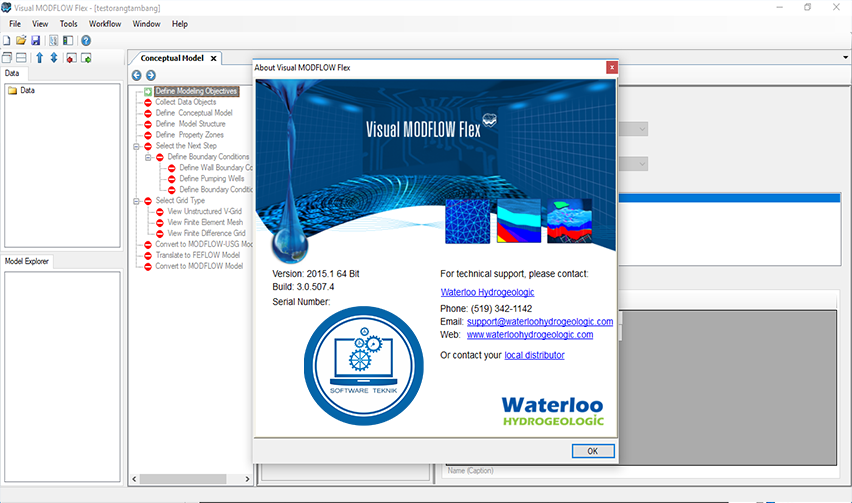Select Define Modeling Objectives step
Viewport: 852px width, 503px height.
pos(197,91)
